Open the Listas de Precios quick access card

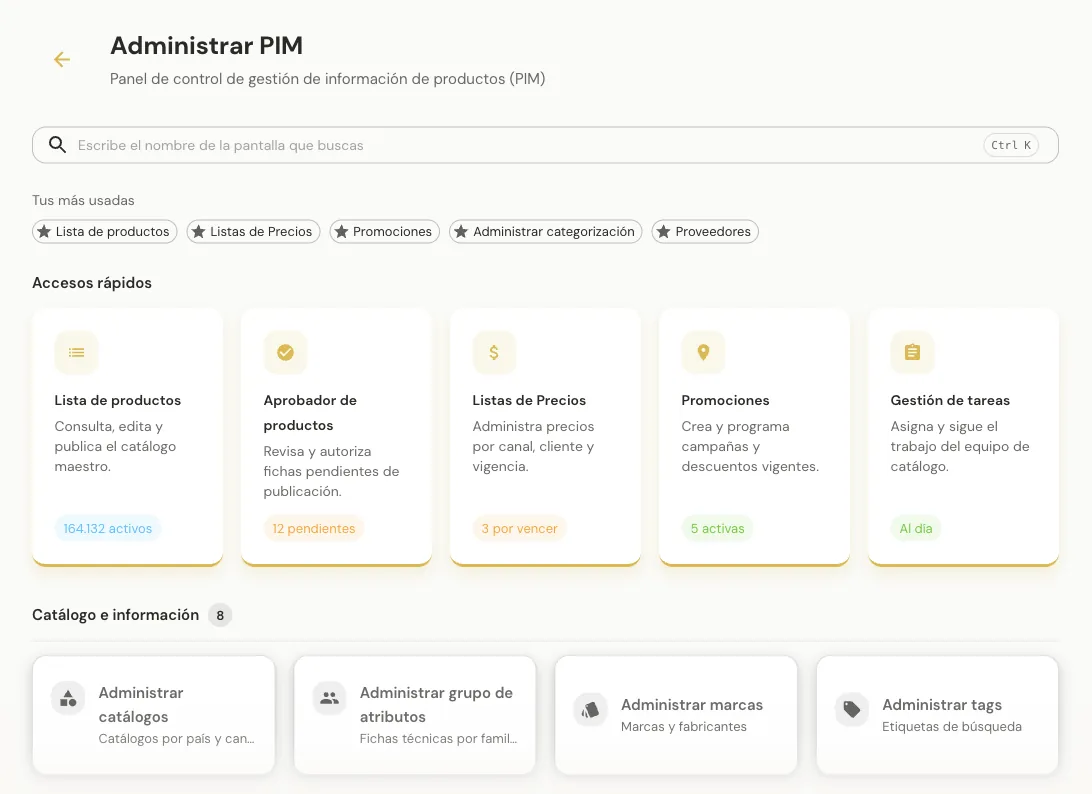coord(545,437)
